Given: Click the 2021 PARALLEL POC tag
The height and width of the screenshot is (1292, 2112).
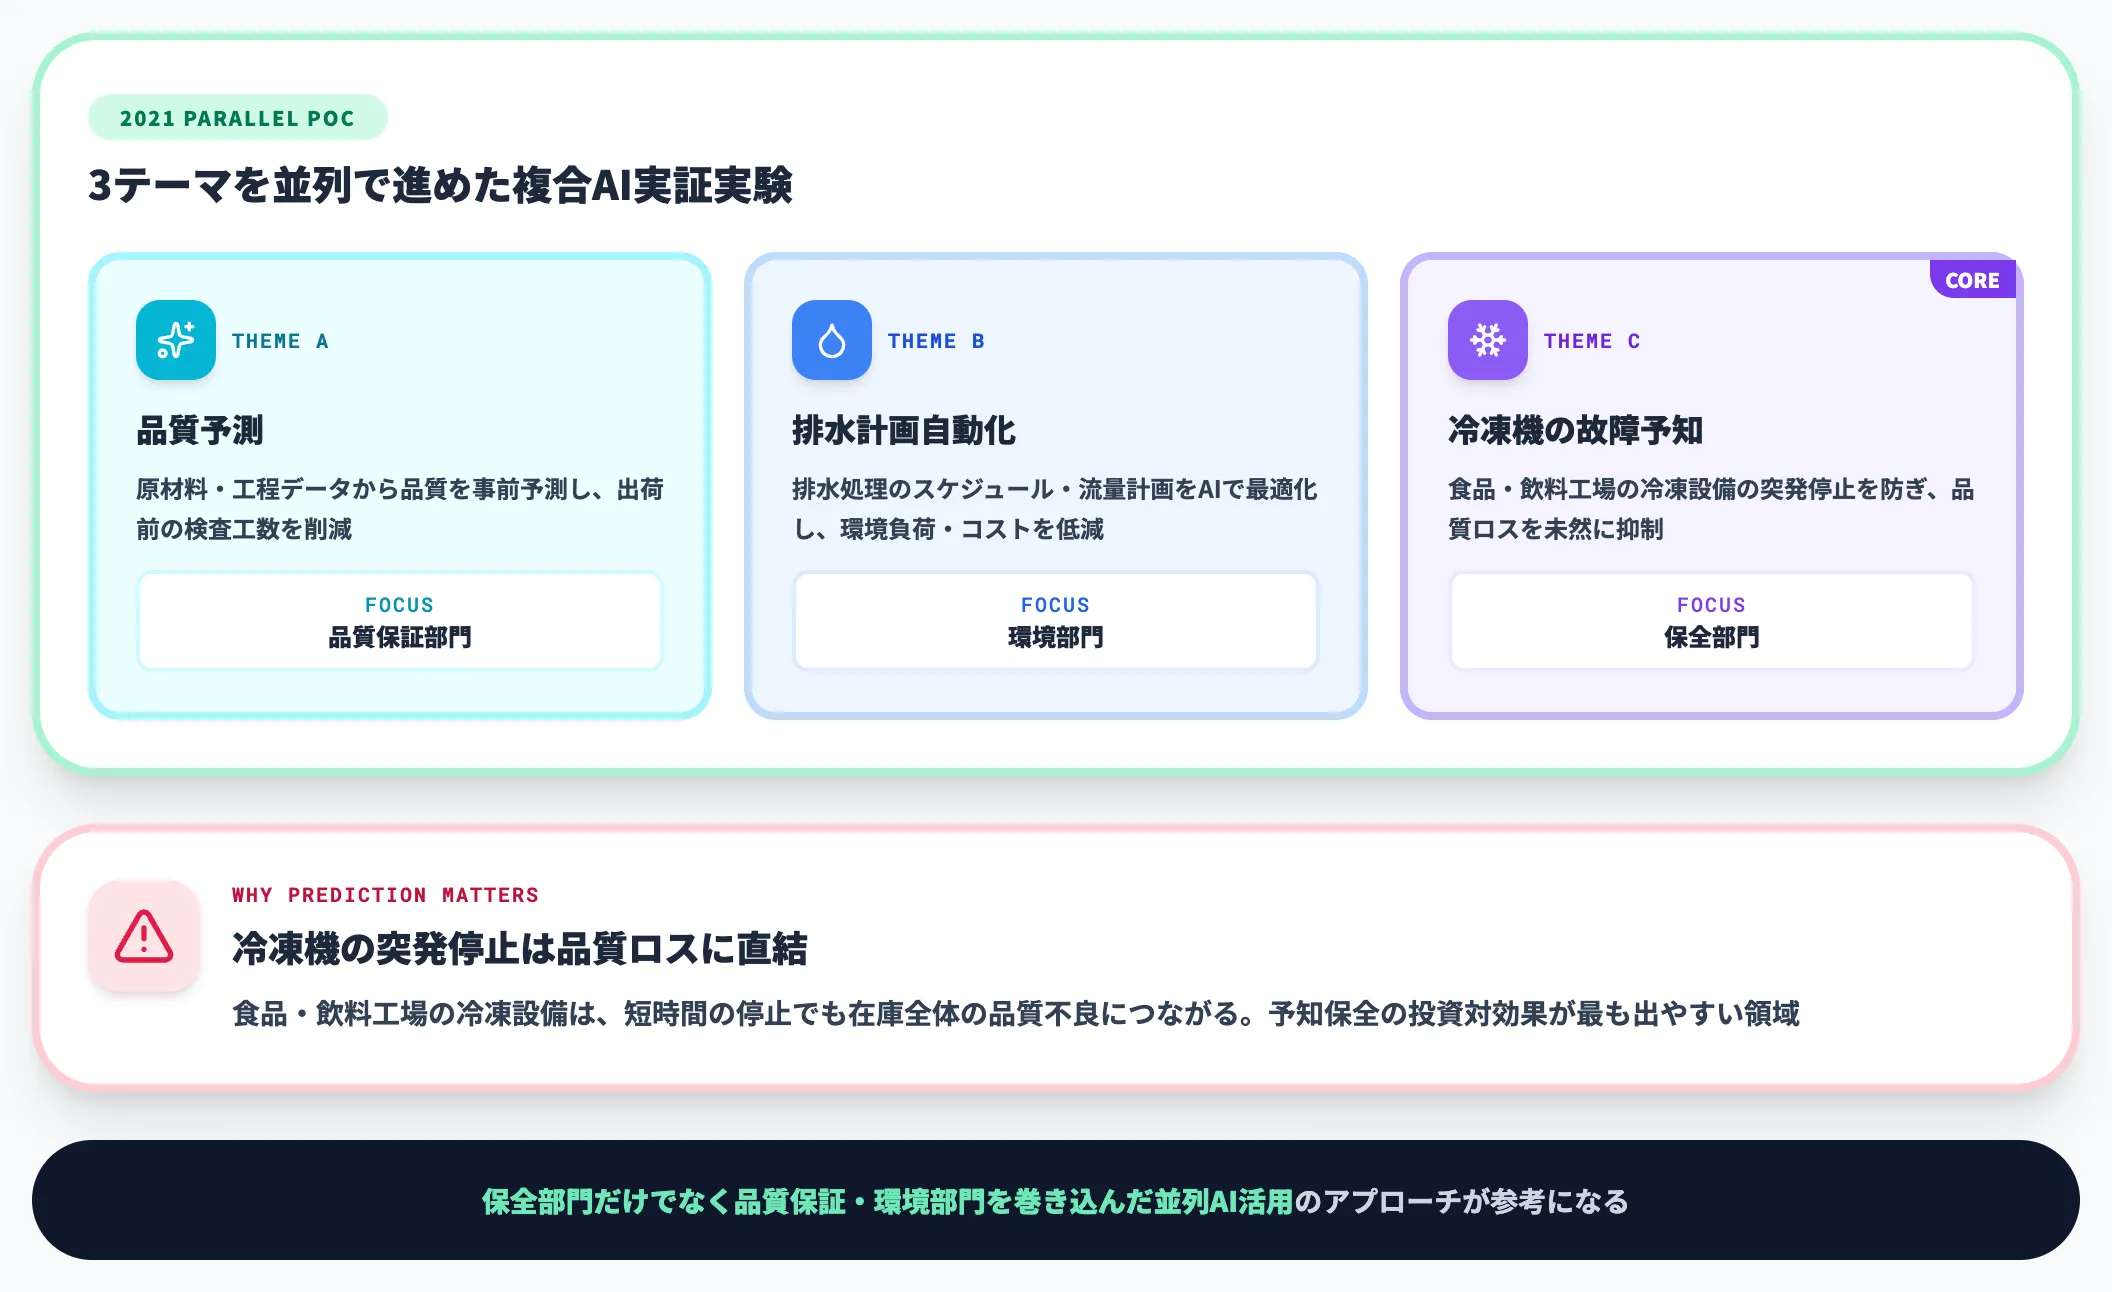Looking at the screenshot, I should (237, 118).
